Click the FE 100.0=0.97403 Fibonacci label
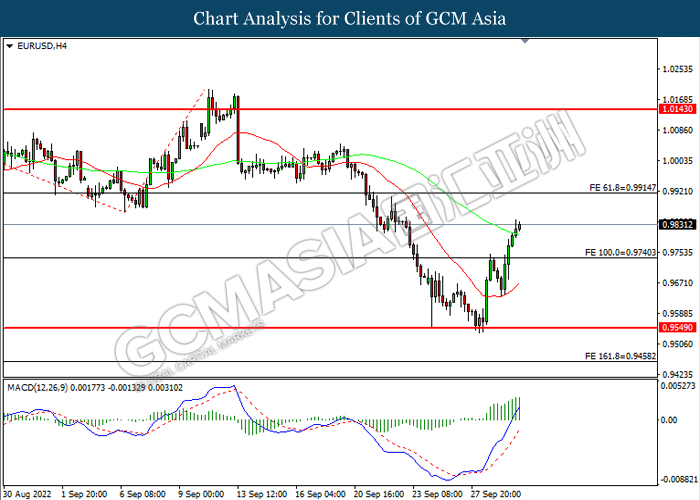Image resolution: width=700 pixels, height=500 pixels. click(x=621, y=253)
